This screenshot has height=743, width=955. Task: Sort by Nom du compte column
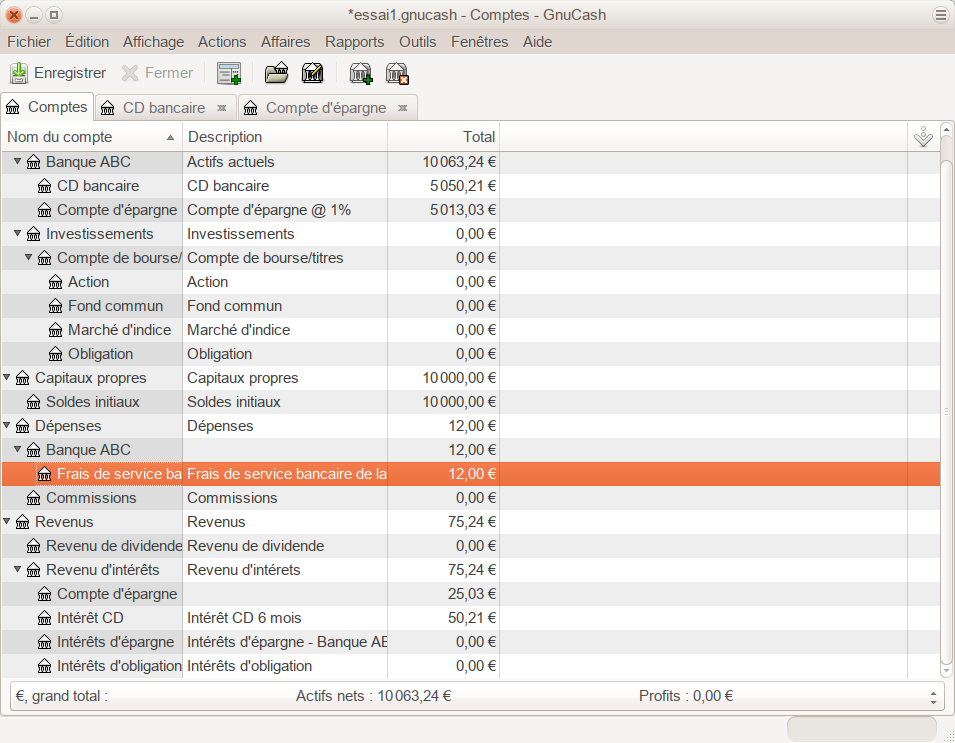[90, 137]
